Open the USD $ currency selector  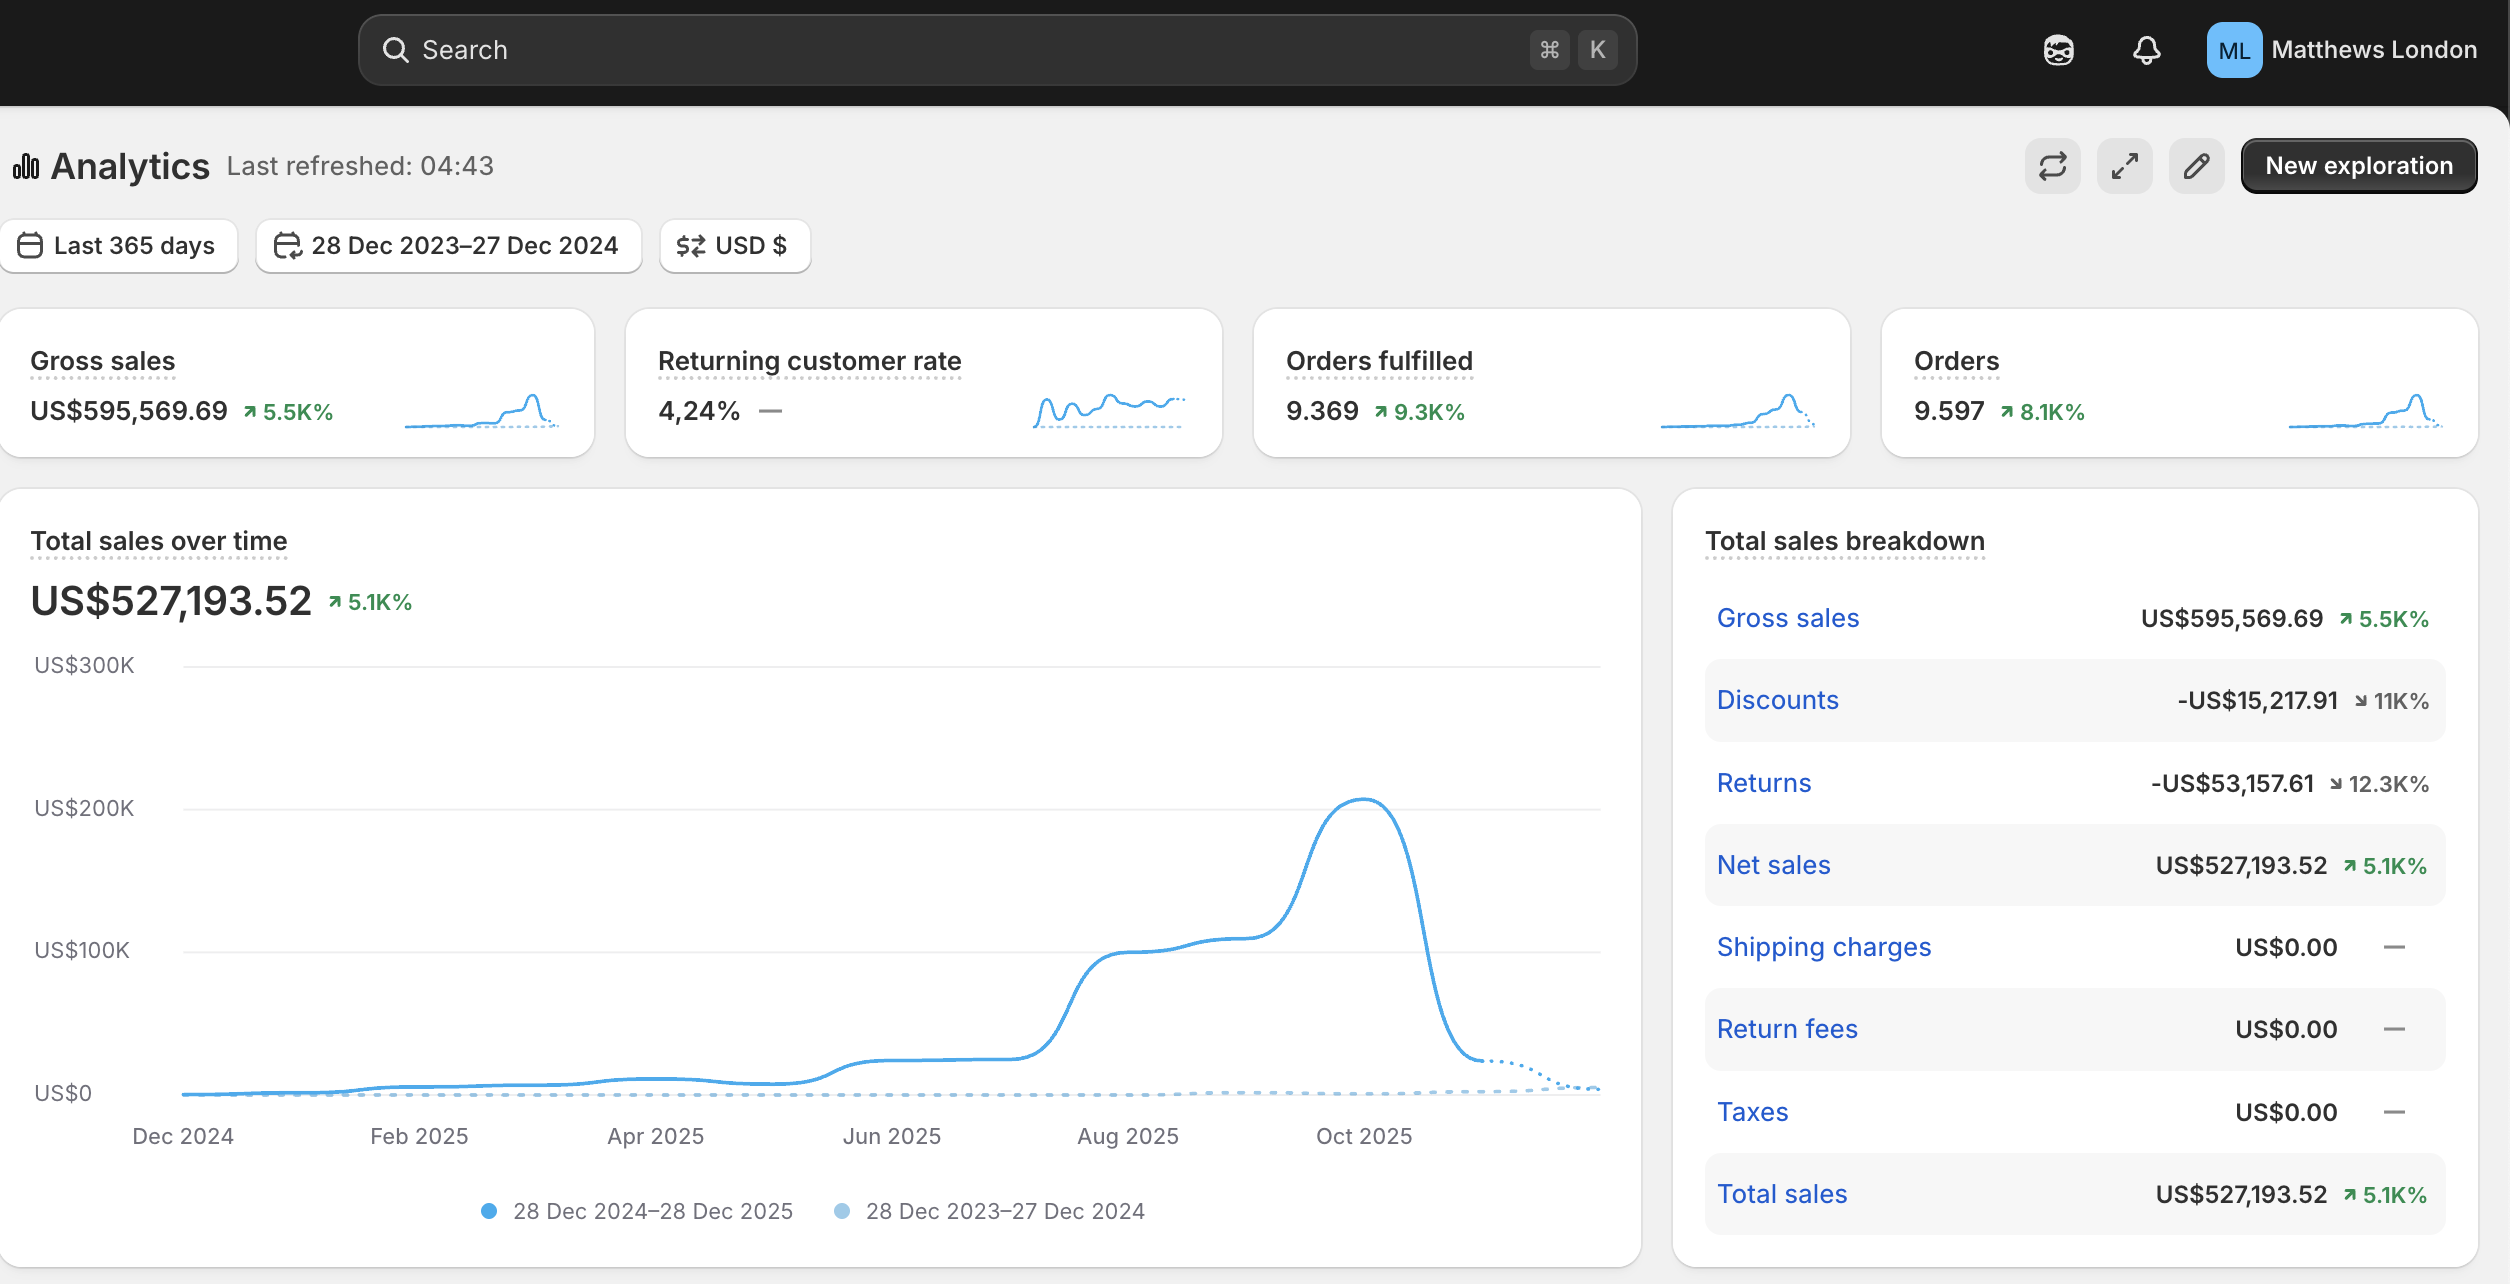point(734,246)
